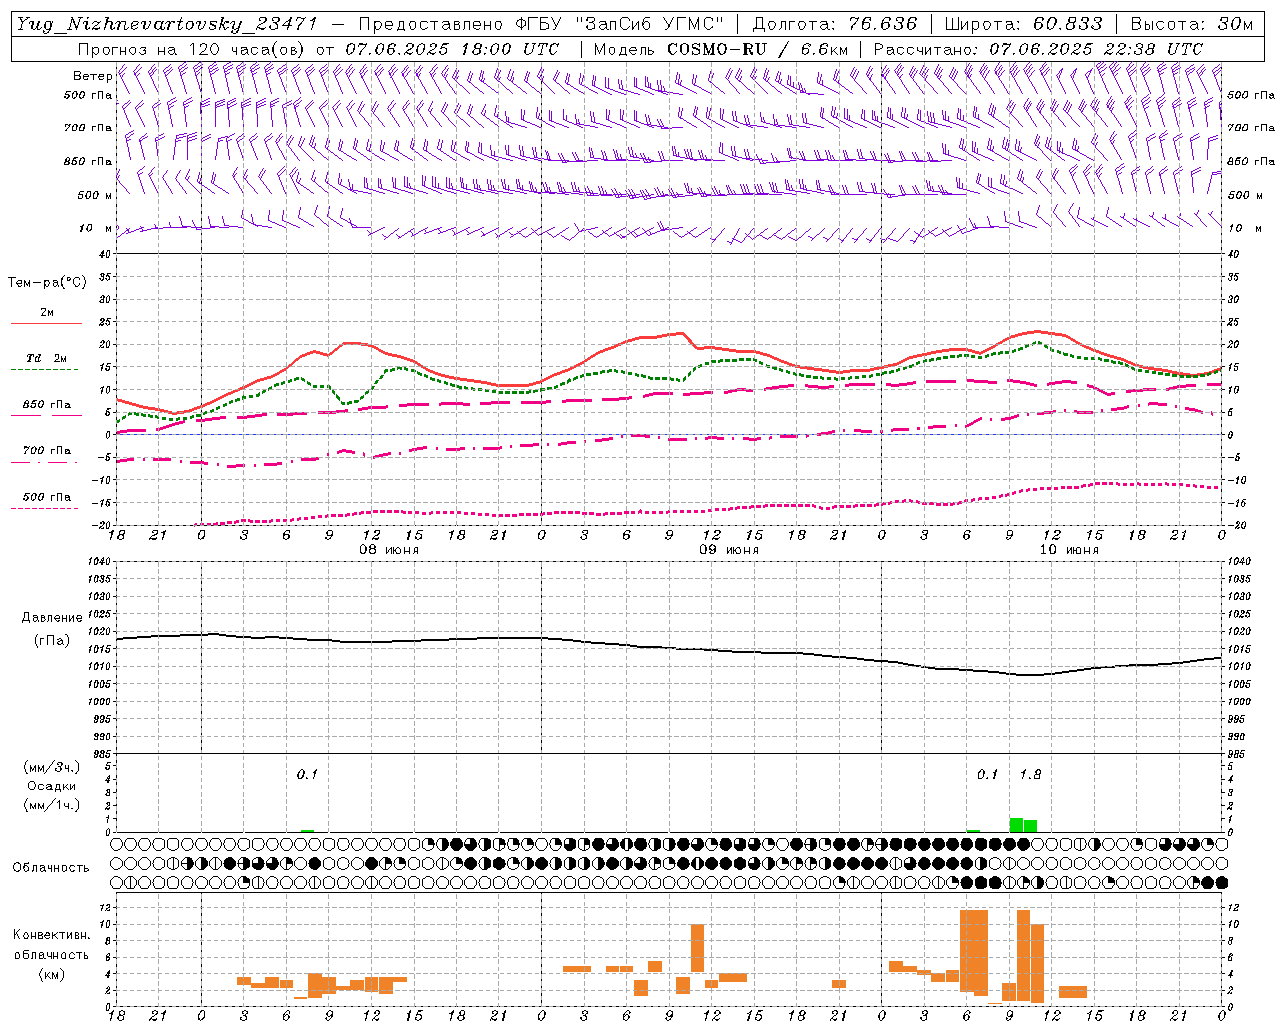
Task: Select the 'Предоставлено ФГБУ "ЗапСиб УГМС"' header text
Action: point(541,24)
